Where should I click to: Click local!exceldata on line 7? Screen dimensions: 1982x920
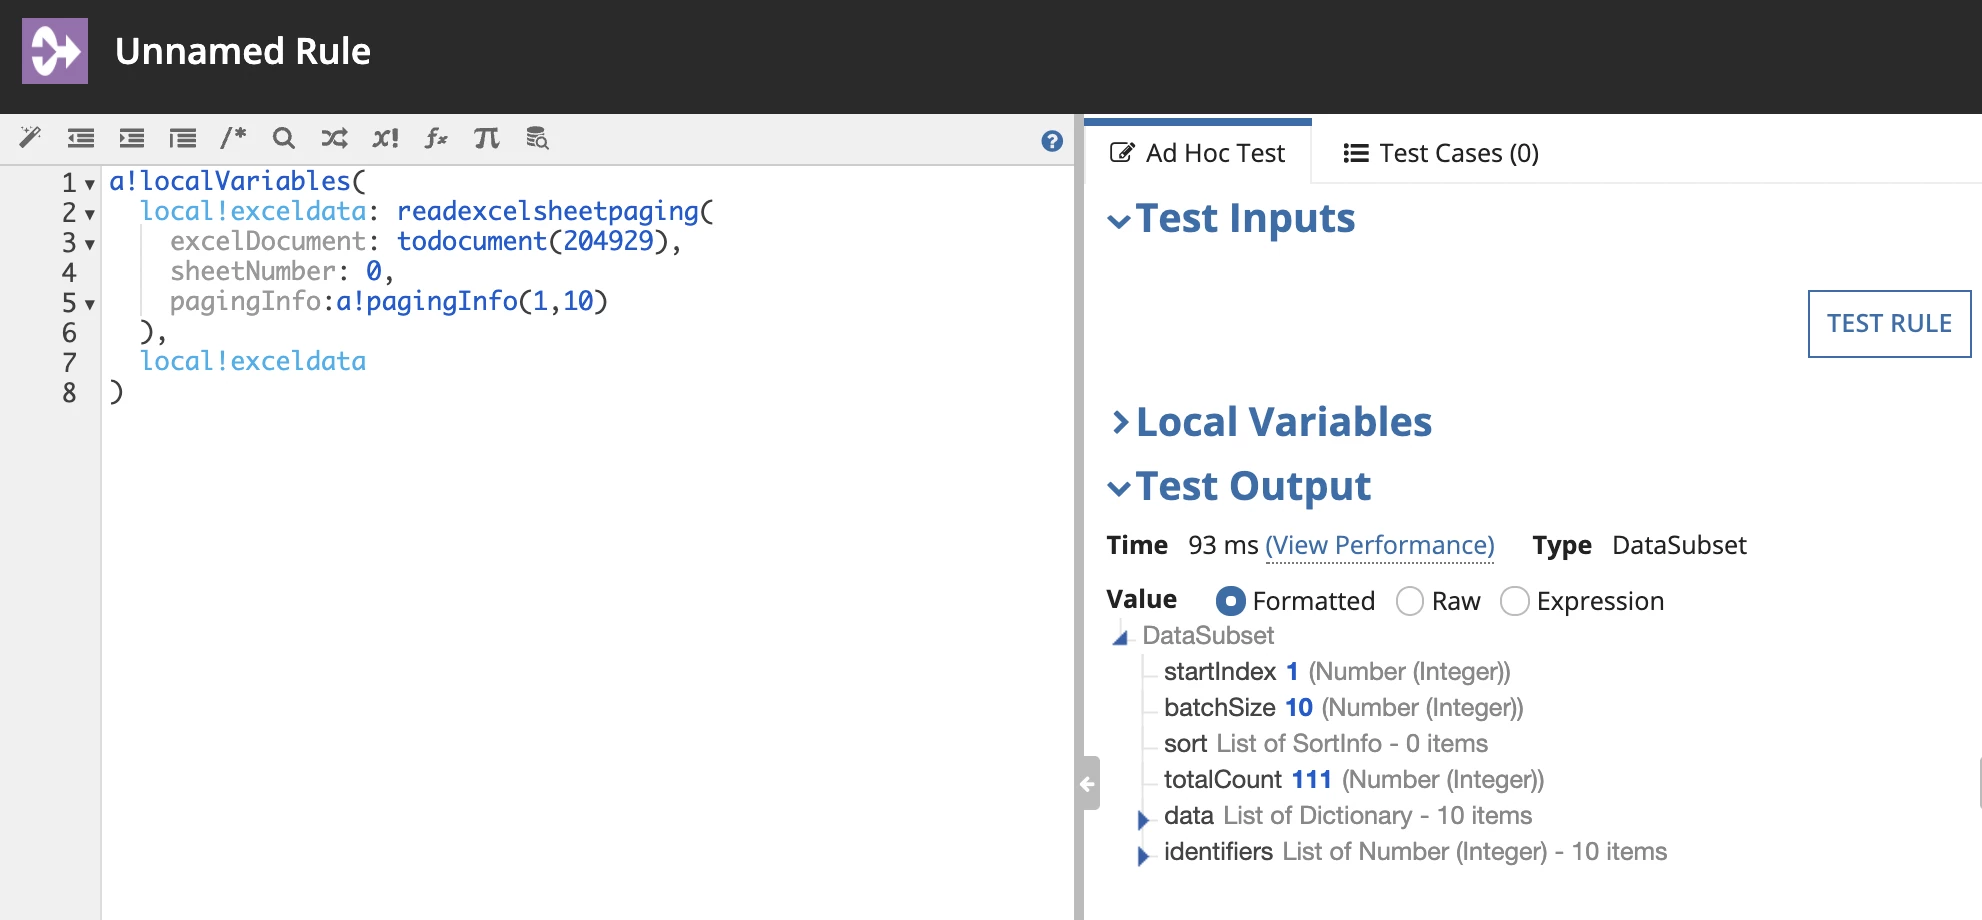pos(253,361)
